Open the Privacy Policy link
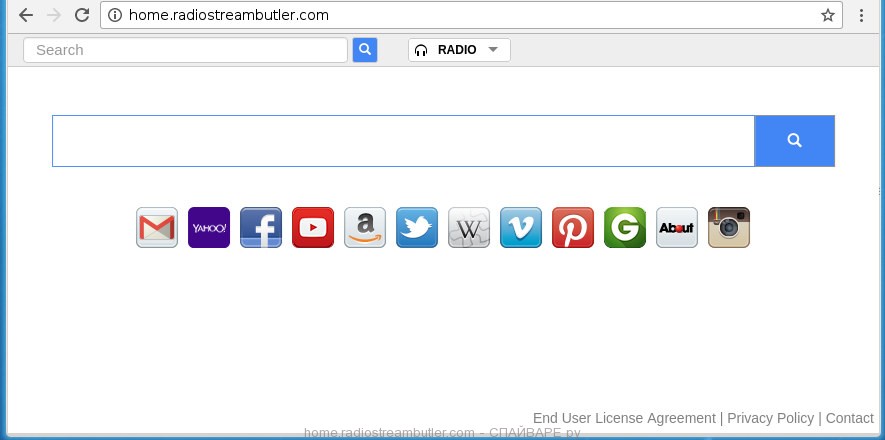 [x=770, y=418]
